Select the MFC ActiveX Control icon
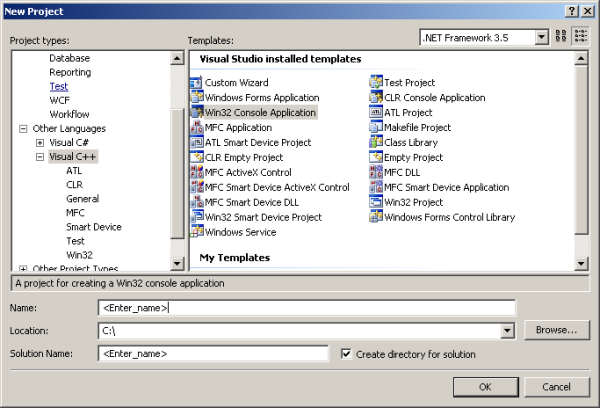This screenshot has height=408, width=600. [x=196, y=172]
